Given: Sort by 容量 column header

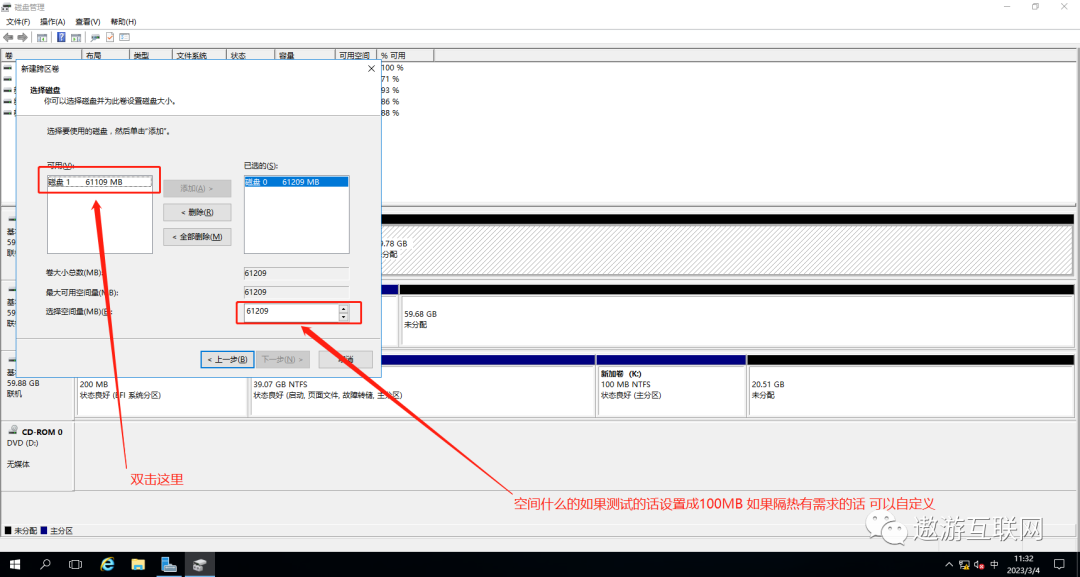Looking at the screenshot, I should [304, 55].
